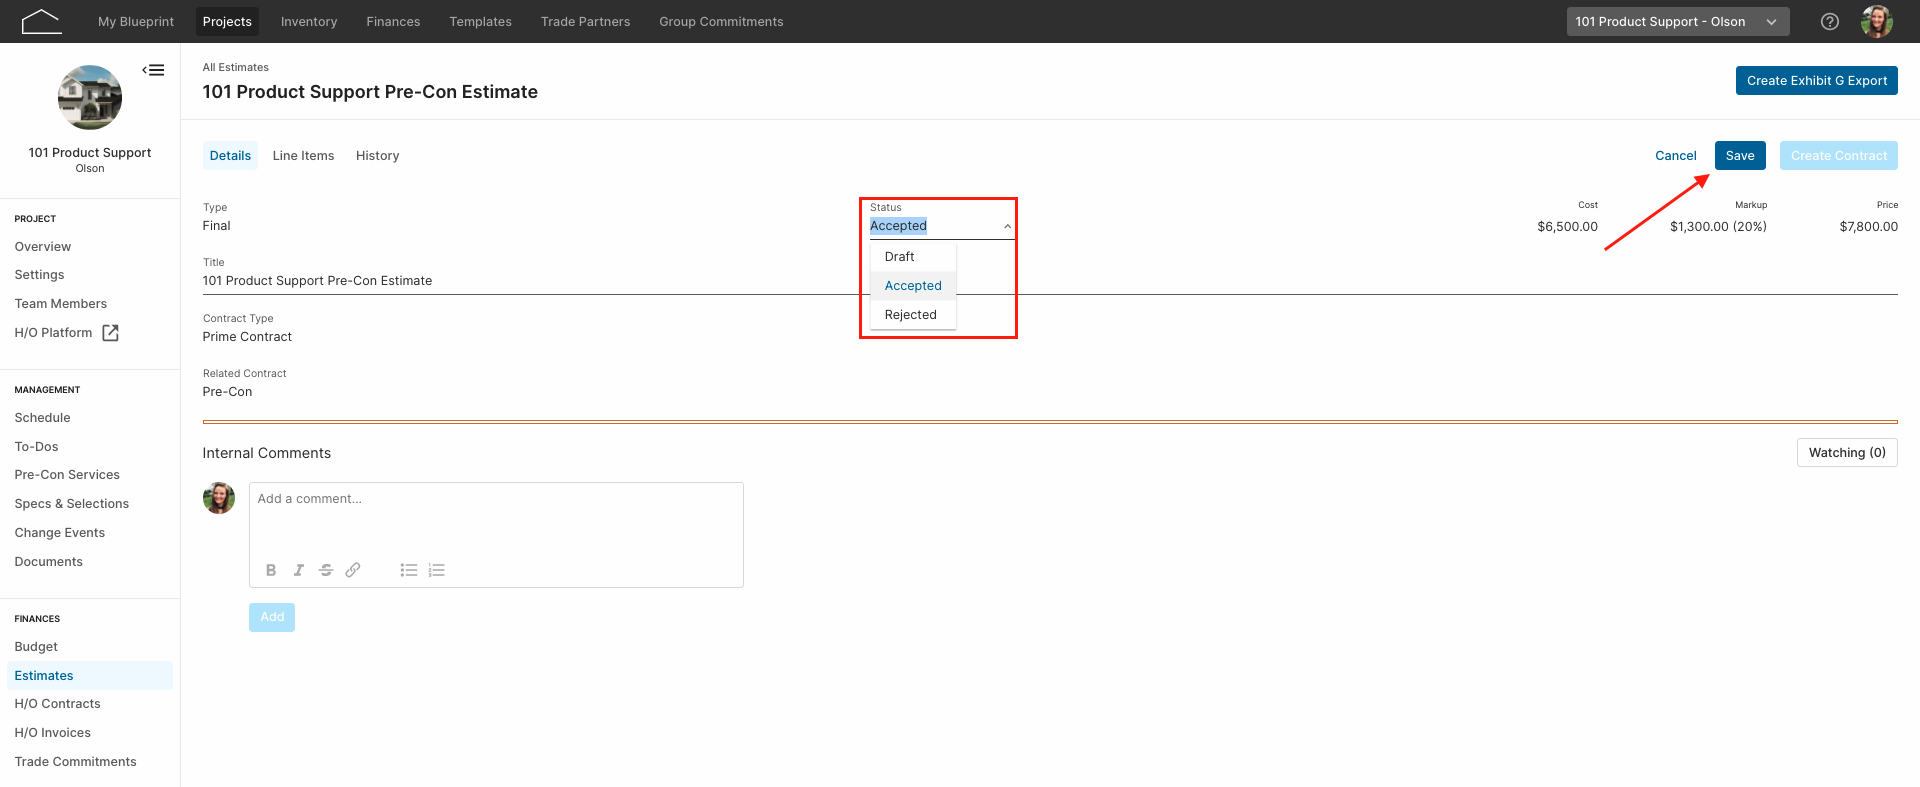
Task: Open Finances in top navigation
Action: pos(393,21)
